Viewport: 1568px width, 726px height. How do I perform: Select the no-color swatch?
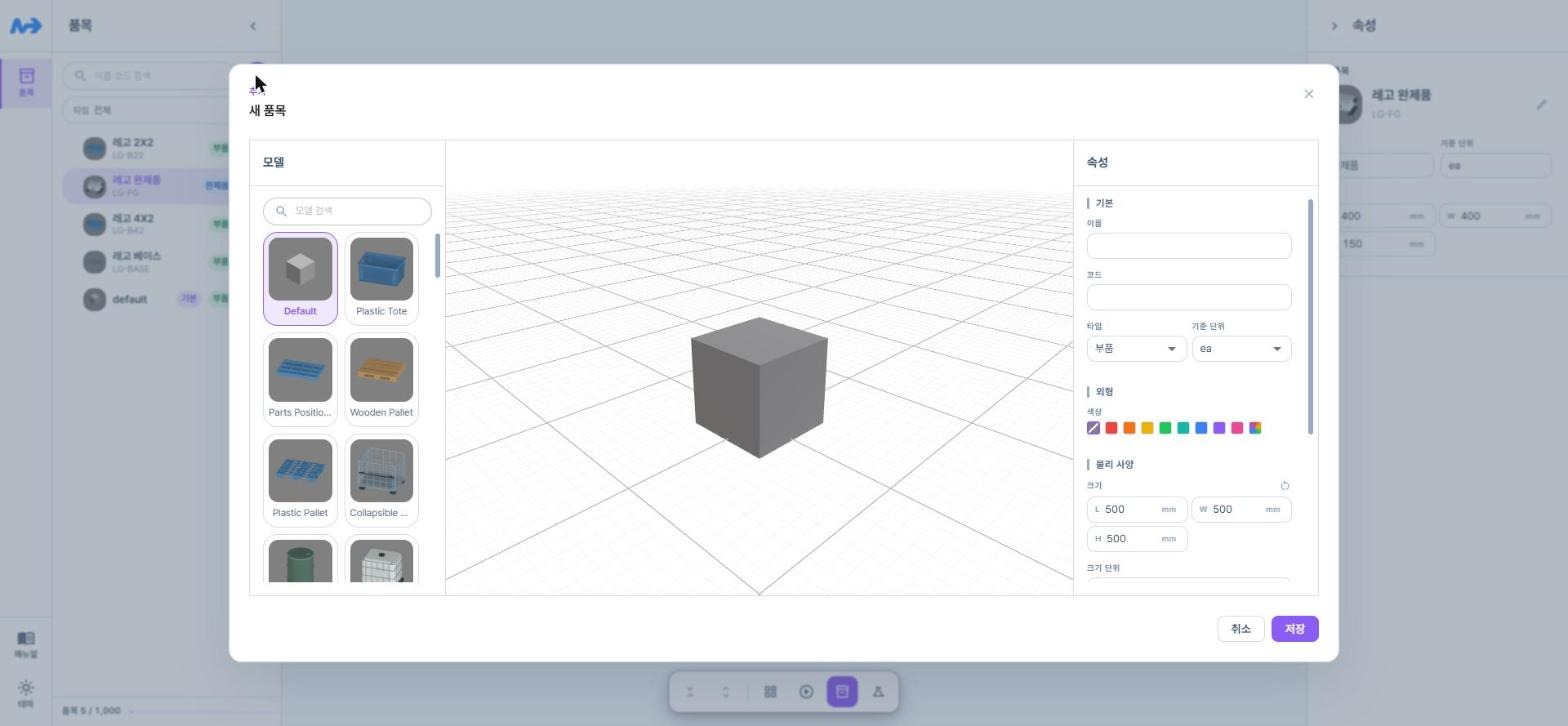pos(1093,428)
